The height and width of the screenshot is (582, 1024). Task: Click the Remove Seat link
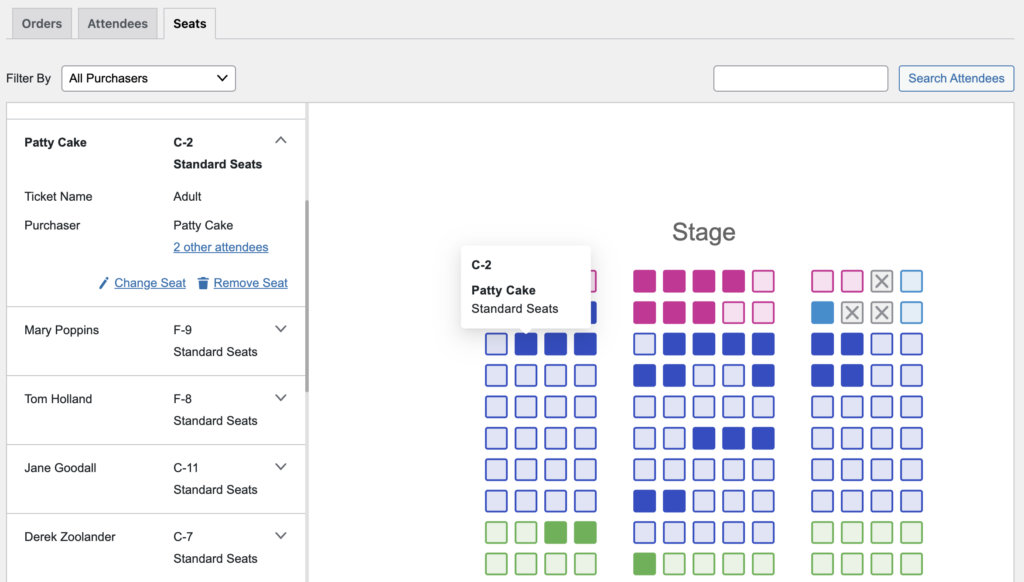click(x=250, y=283)
